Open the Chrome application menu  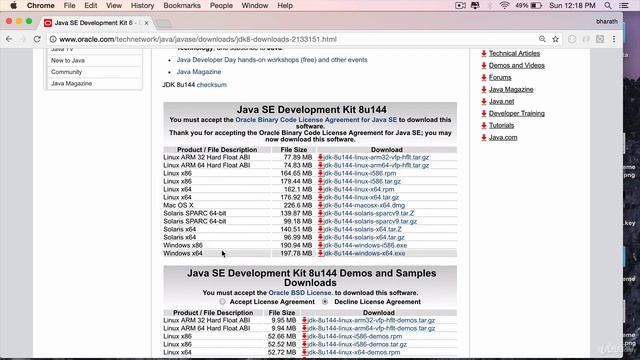pos(40,6)
